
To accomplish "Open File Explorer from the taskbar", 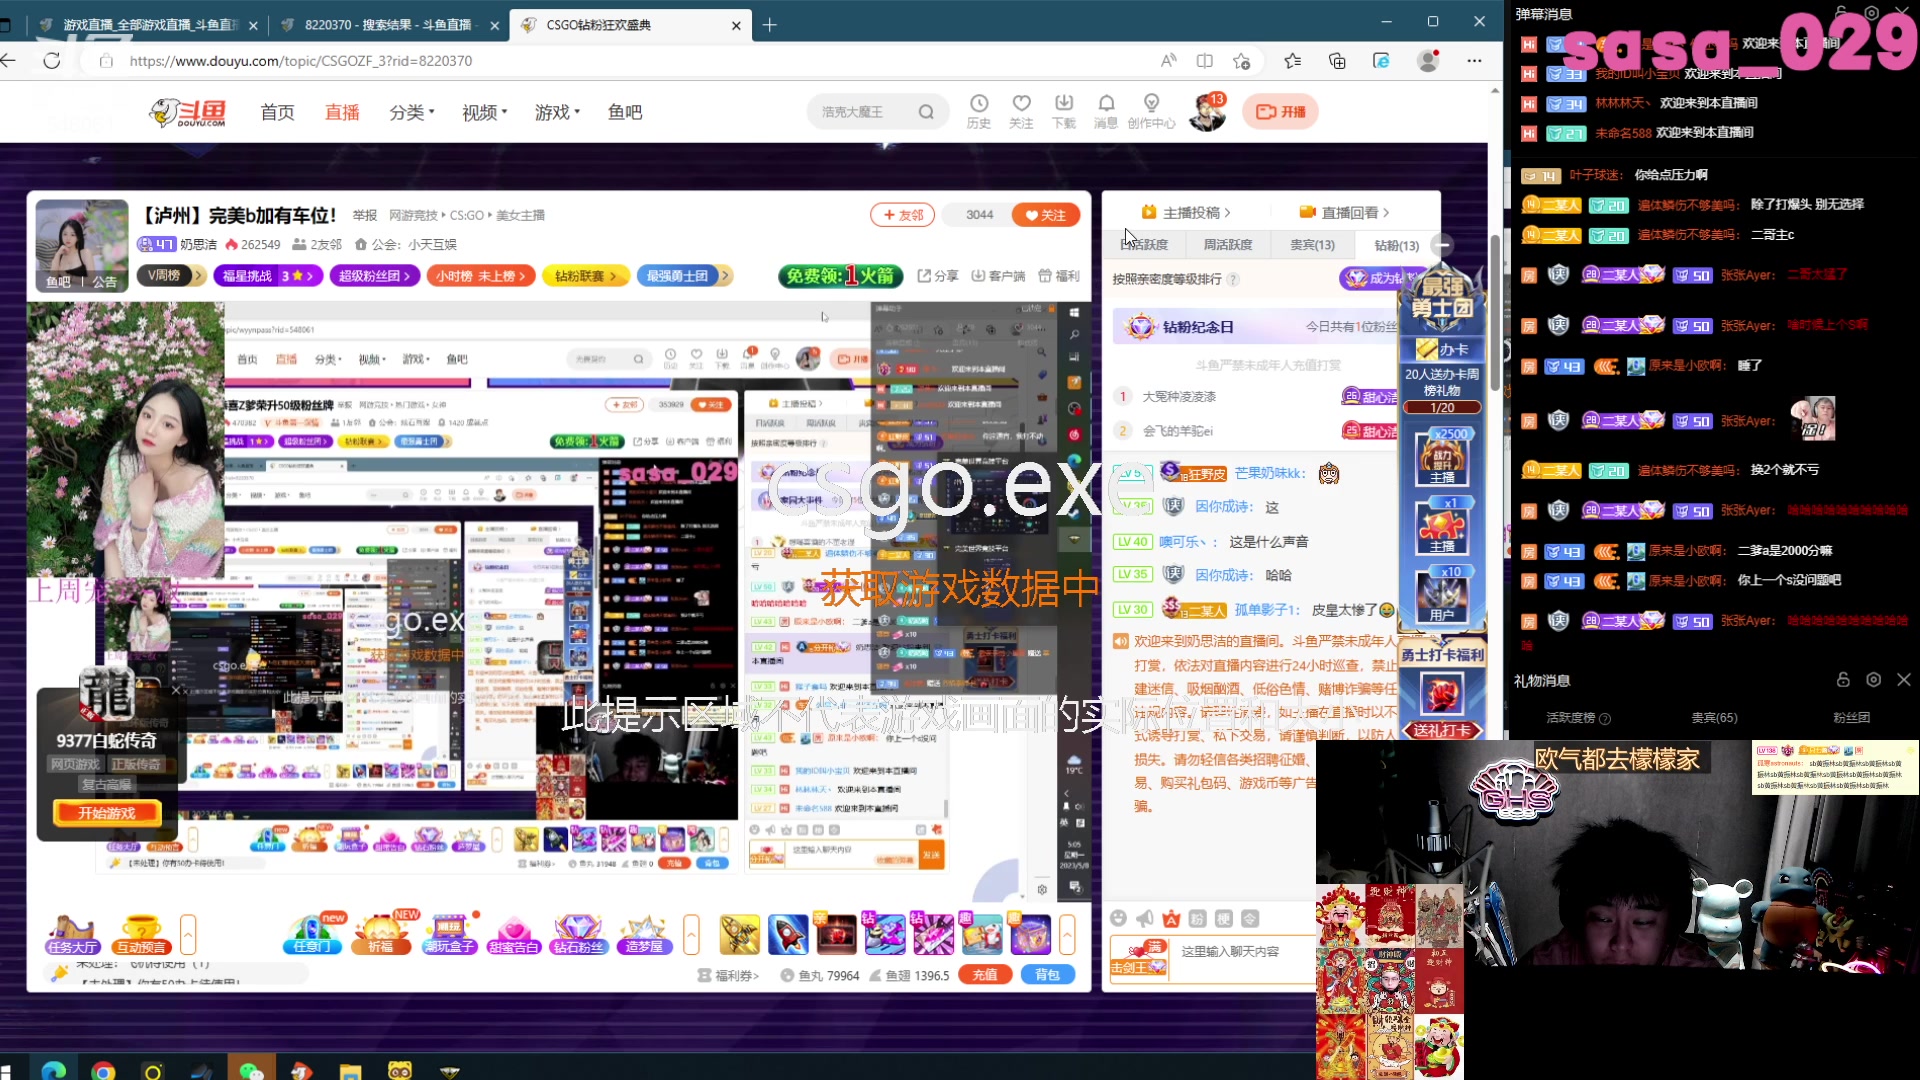I will point(350,1071).
